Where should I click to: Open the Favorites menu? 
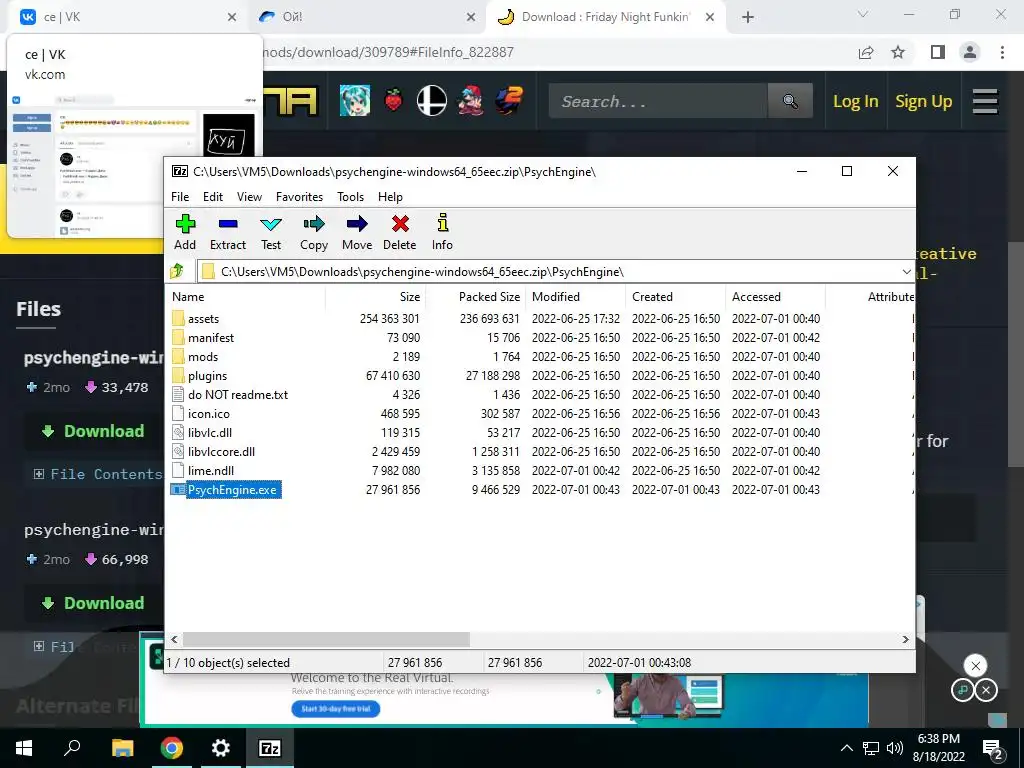(x=299, y=197)
